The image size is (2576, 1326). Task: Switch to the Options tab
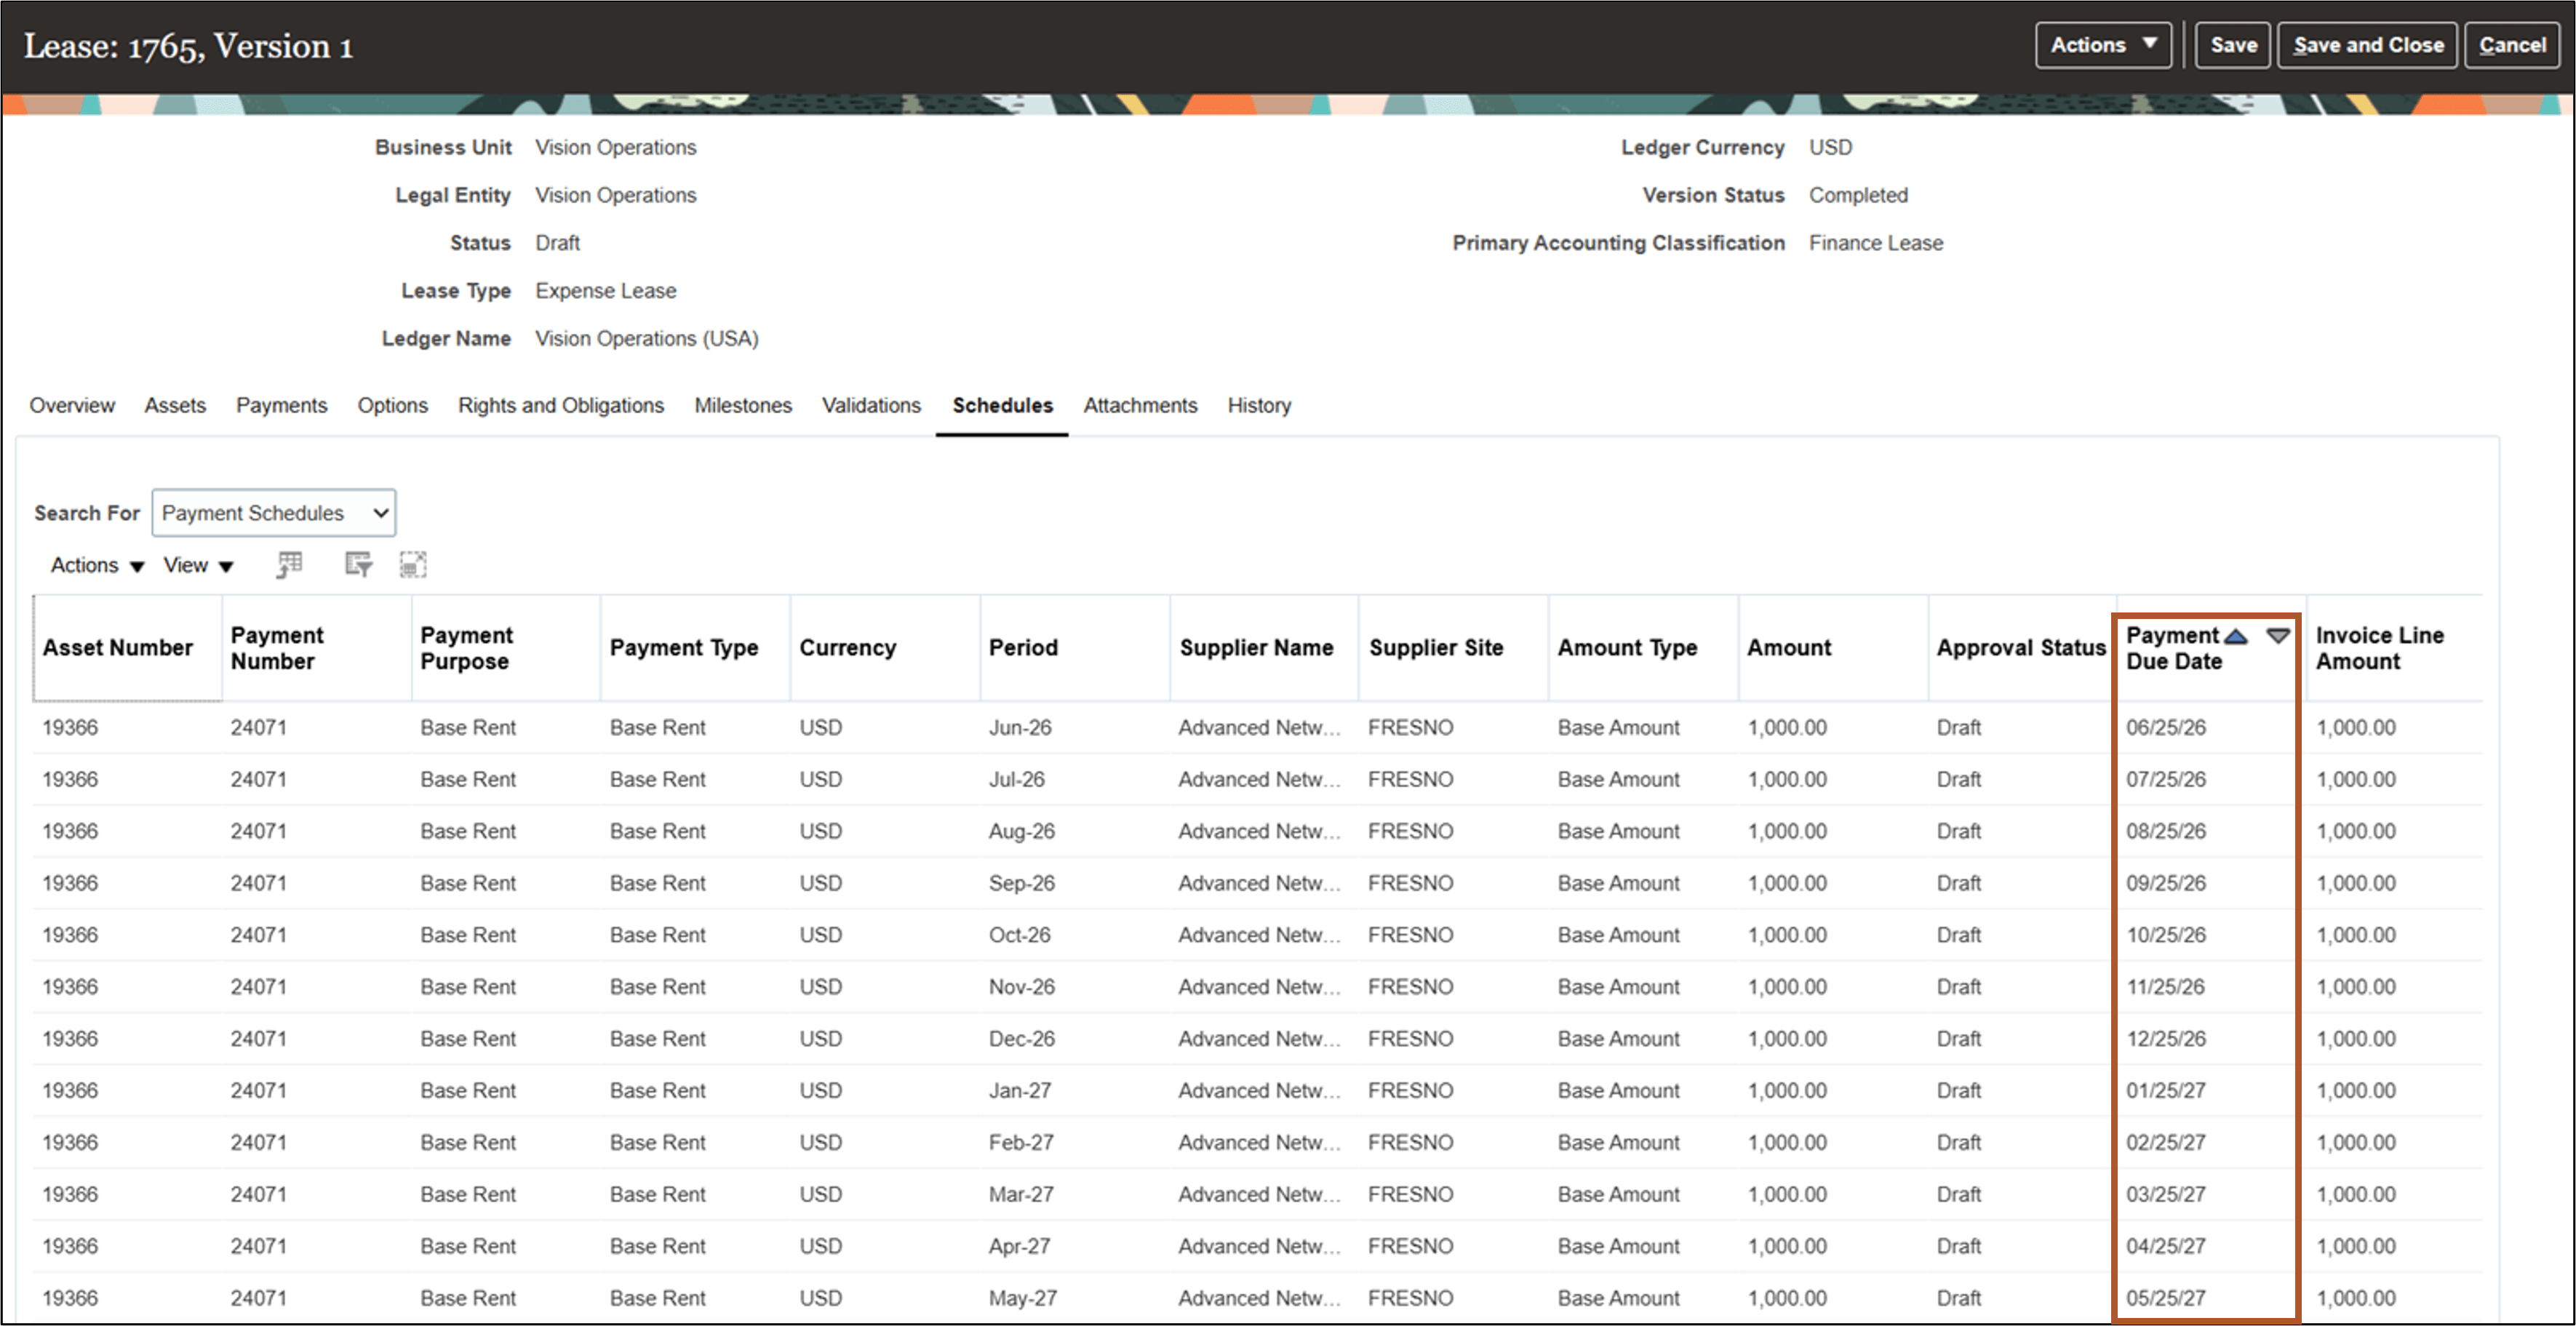pyautogui.click(x=393, y=405)
